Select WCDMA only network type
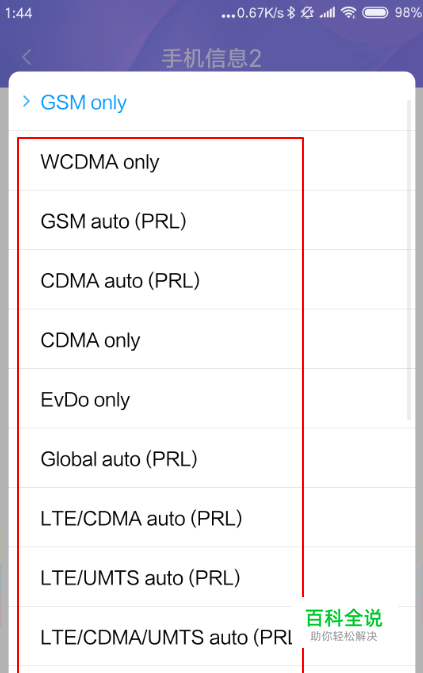Image resolution: width=423 pixels, height=673 pixels. pos(212,161)
